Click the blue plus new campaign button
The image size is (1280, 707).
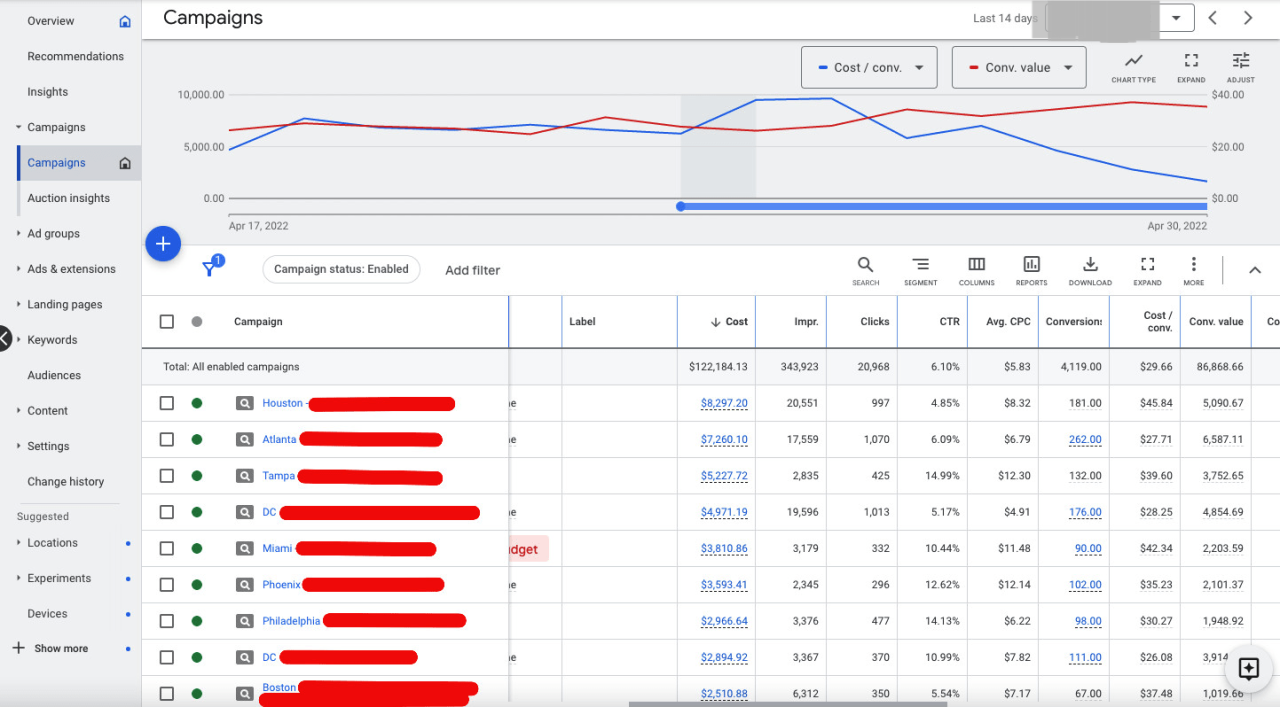coord(163,243)
